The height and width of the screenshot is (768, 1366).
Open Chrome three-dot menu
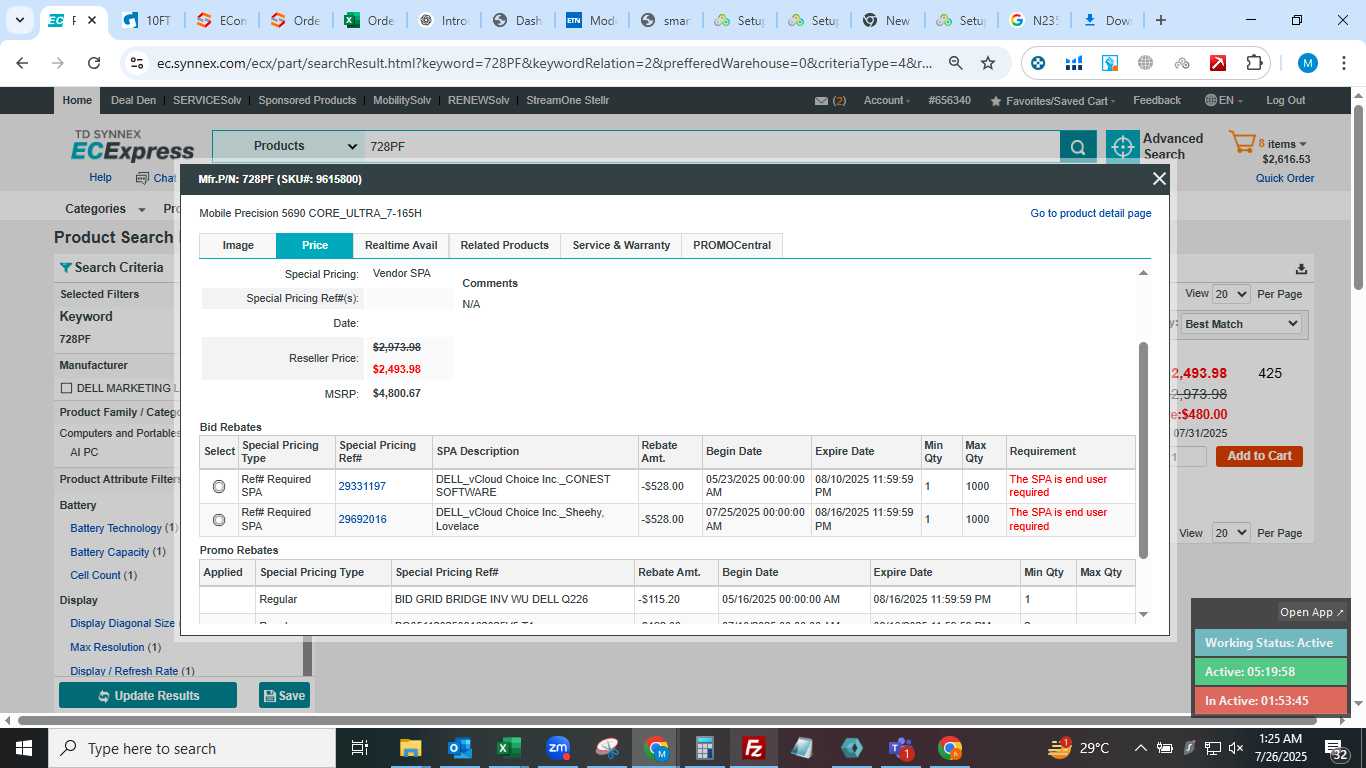pos(1343,63)
